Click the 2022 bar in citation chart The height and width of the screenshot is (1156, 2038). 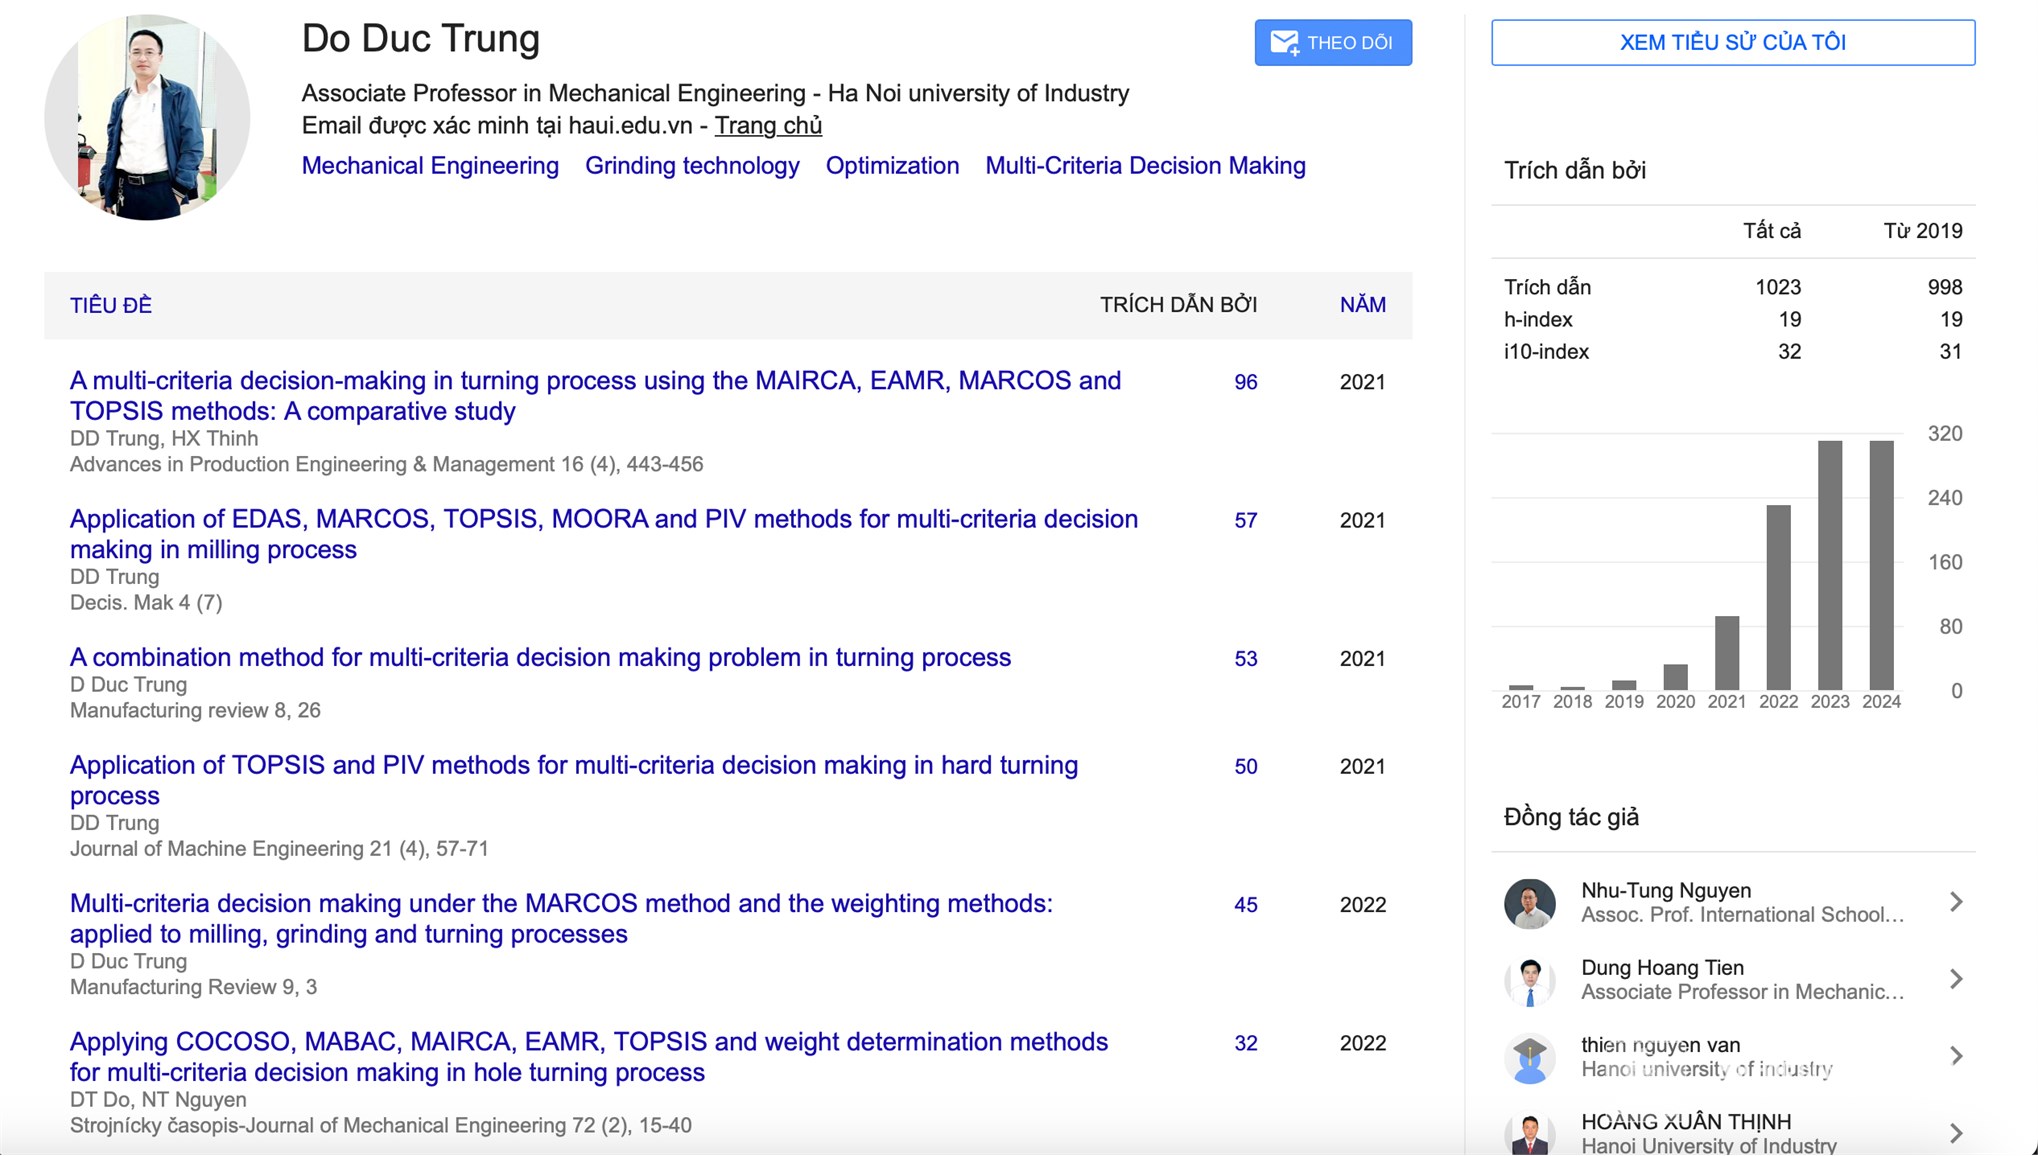click(x=1778, y=597)
